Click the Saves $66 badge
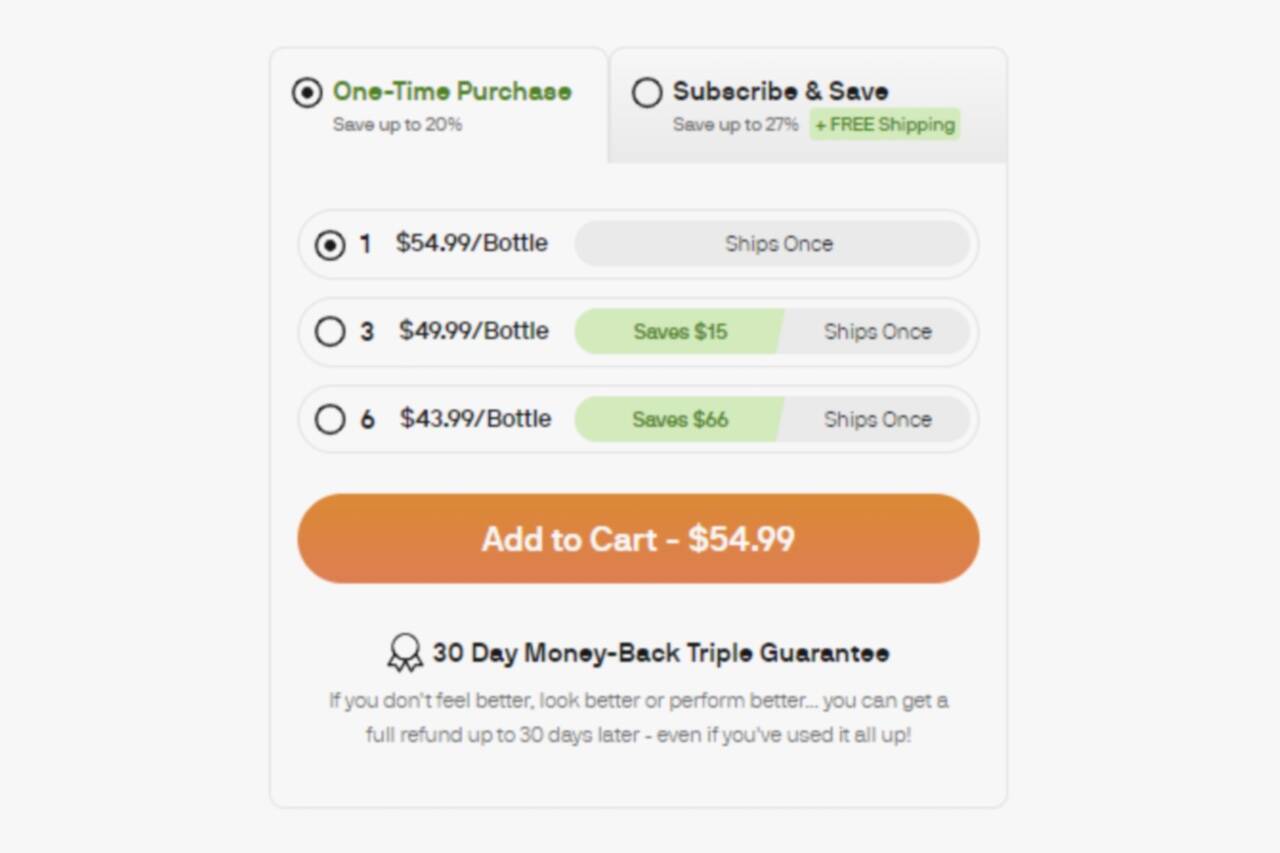The height and width of the screenshot is (853, 1280). (680, 419)
